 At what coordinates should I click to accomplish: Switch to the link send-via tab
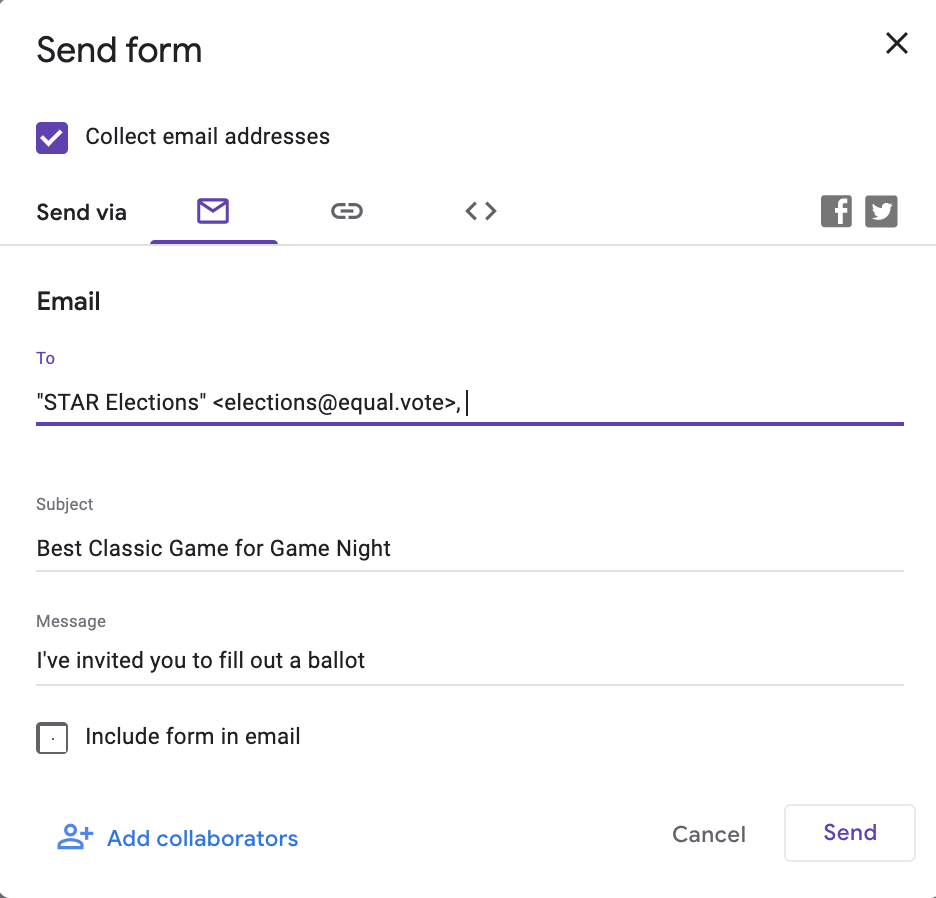347,211
